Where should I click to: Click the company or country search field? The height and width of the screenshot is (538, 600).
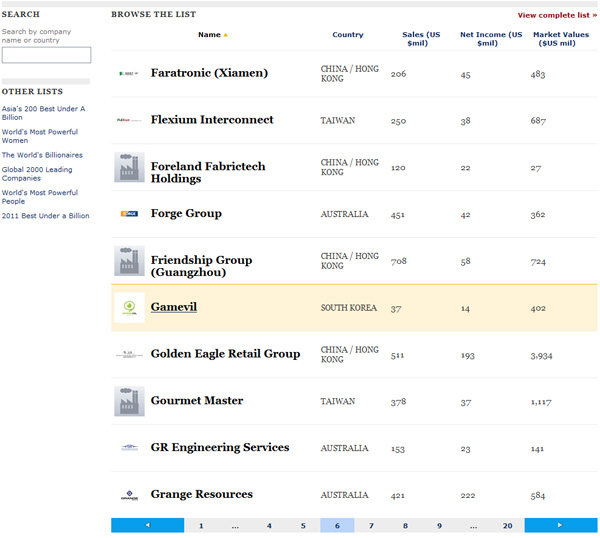46,55
